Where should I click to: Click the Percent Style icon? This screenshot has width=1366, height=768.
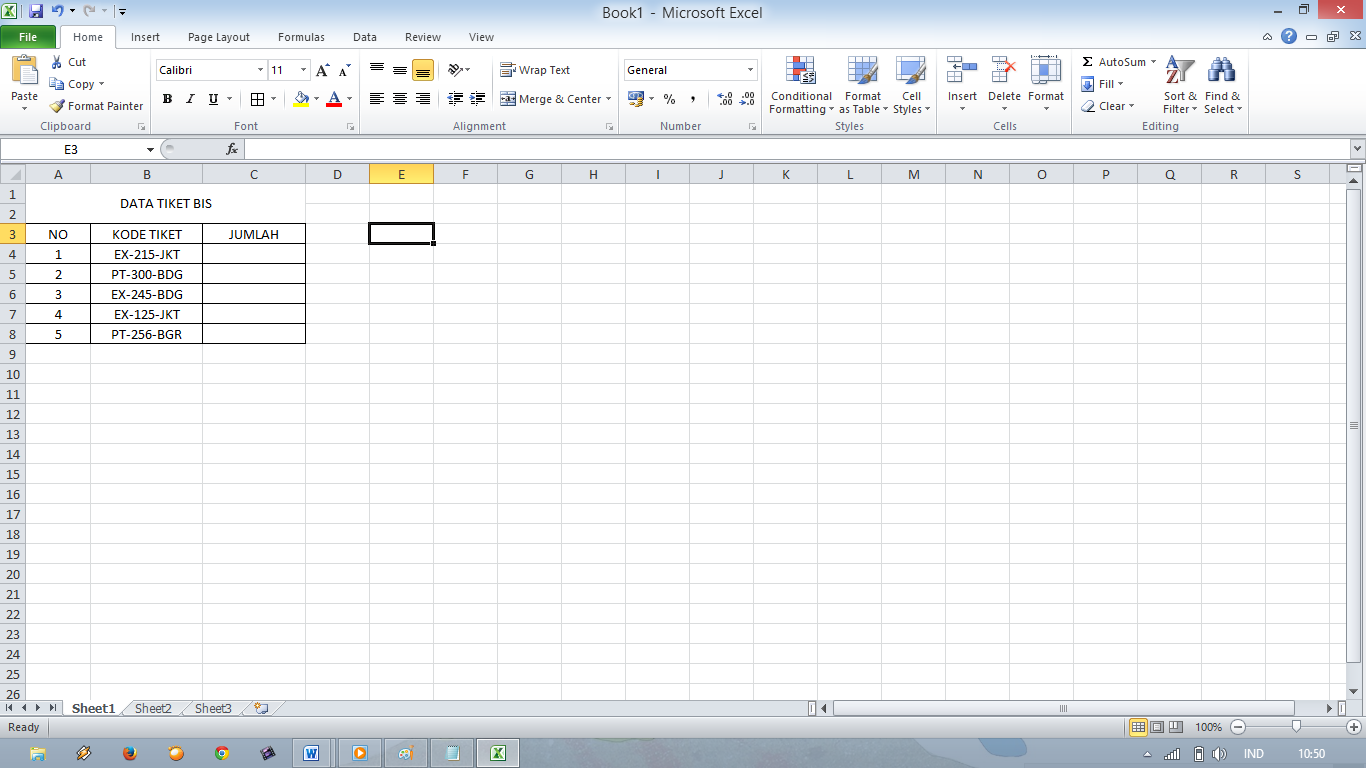point(668,100)
